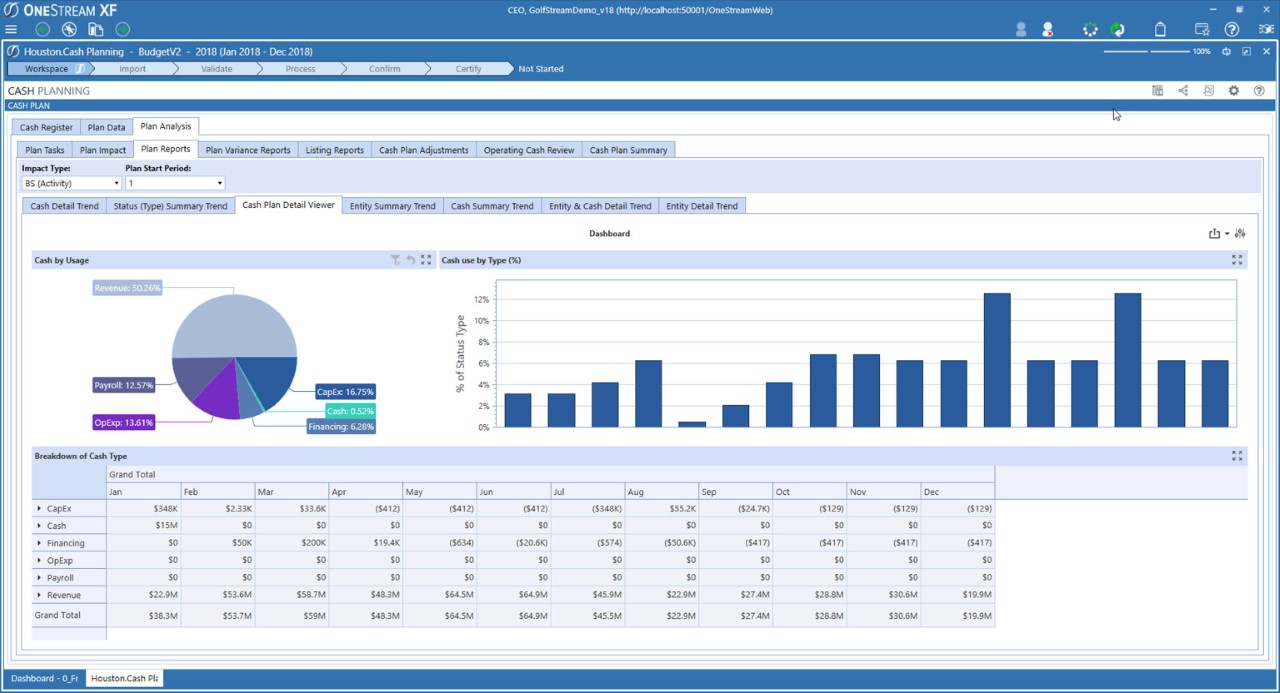
Task: Open the Cash Plan Adjustments tab
Action: click(424, 150)
